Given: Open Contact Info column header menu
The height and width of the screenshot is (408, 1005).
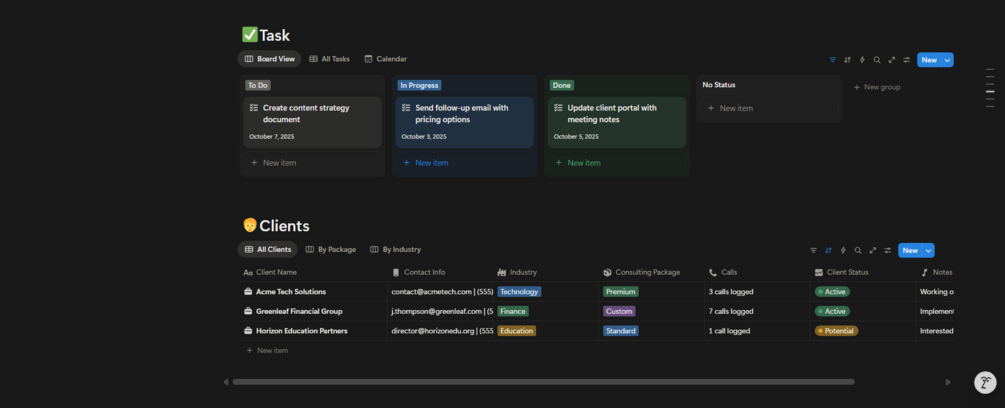Looking at the screenshot, I should [x=440, y=272].
